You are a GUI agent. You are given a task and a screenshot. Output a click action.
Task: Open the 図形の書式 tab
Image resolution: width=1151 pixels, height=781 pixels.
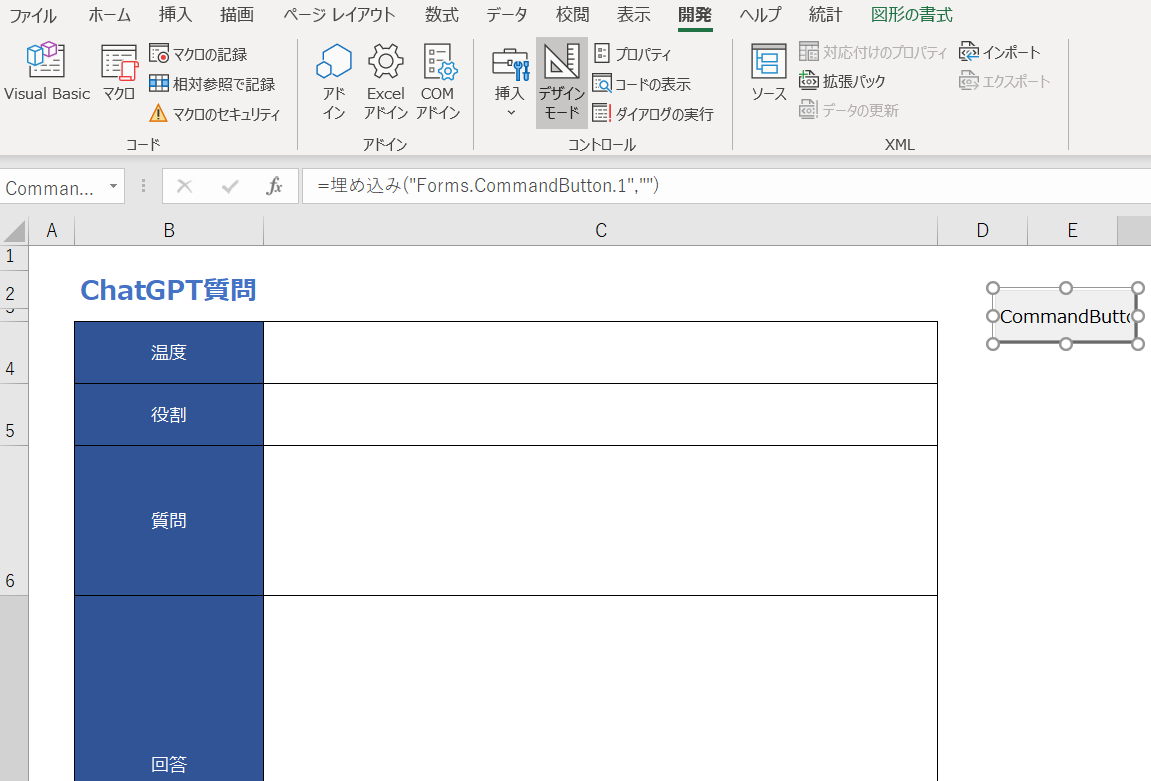912,15
